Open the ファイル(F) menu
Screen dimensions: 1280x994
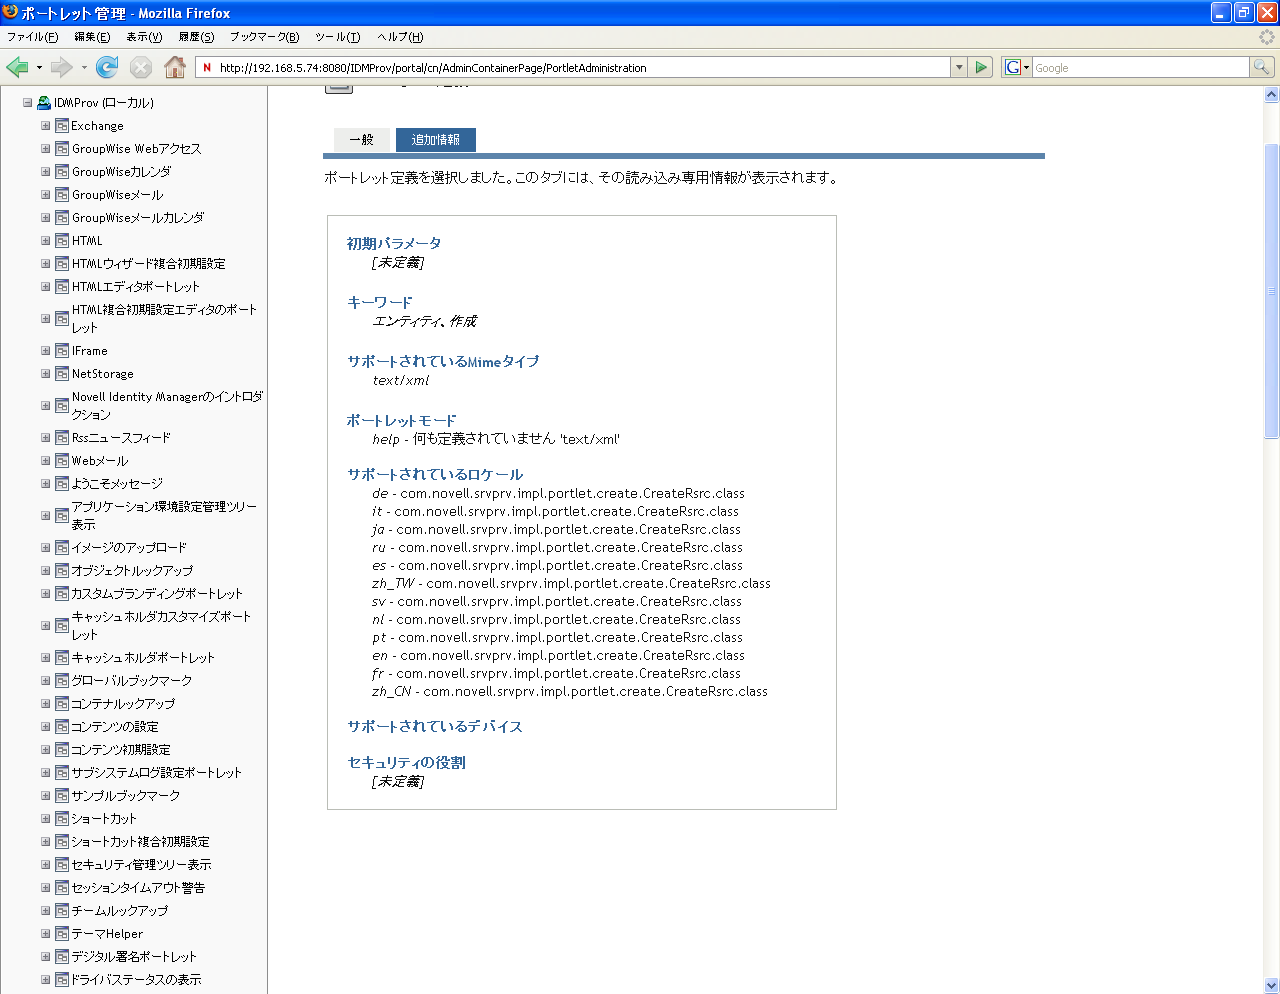pyautogui.click(x=33, y=37)
